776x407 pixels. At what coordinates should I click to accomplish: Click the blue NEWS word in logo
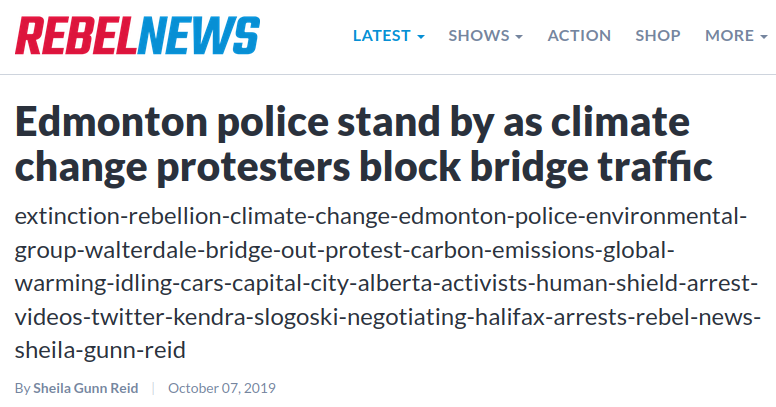tap(199, 35)
